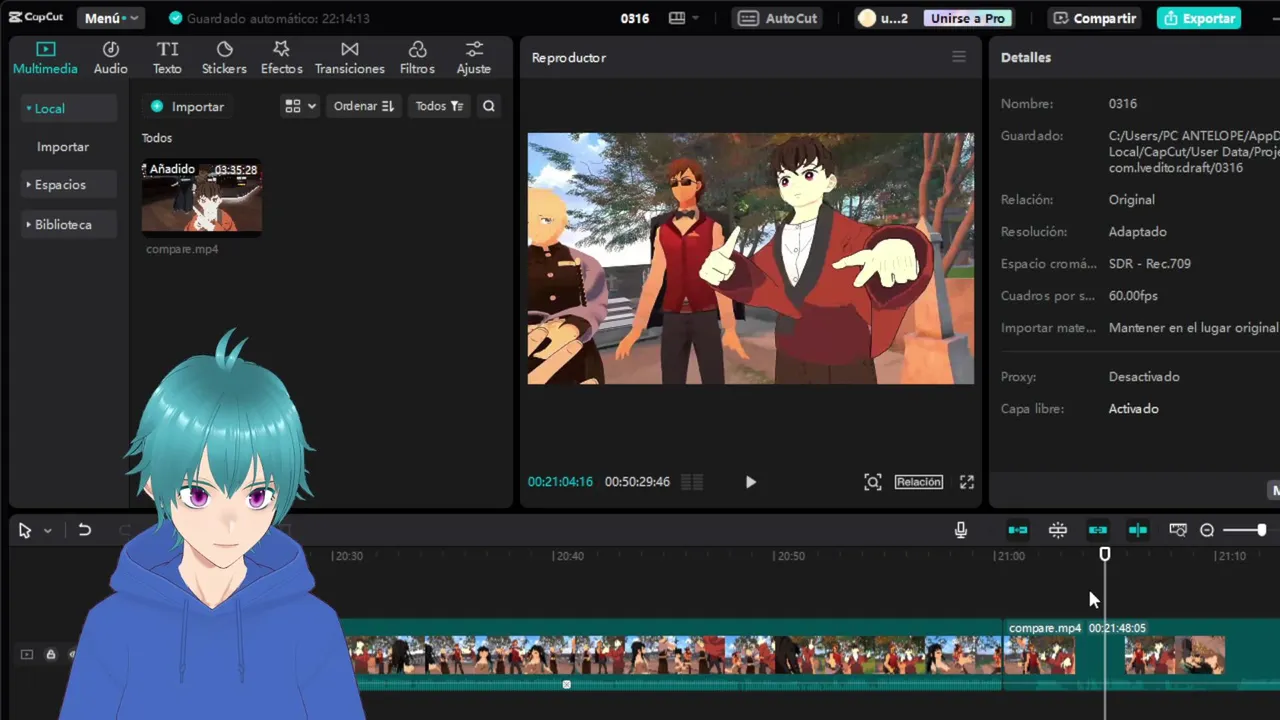Open the Todos filter dropdown
The image size is (1280, 720).
coord(439,106)
